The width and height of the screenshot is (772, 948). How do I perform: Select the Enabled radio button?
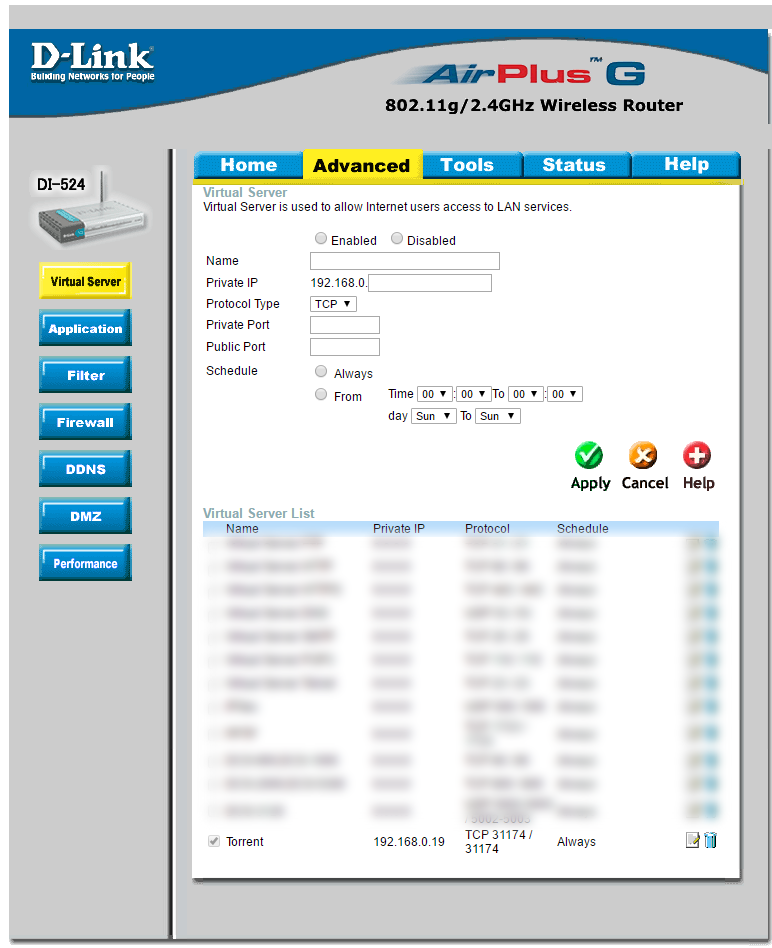(321, 238)
